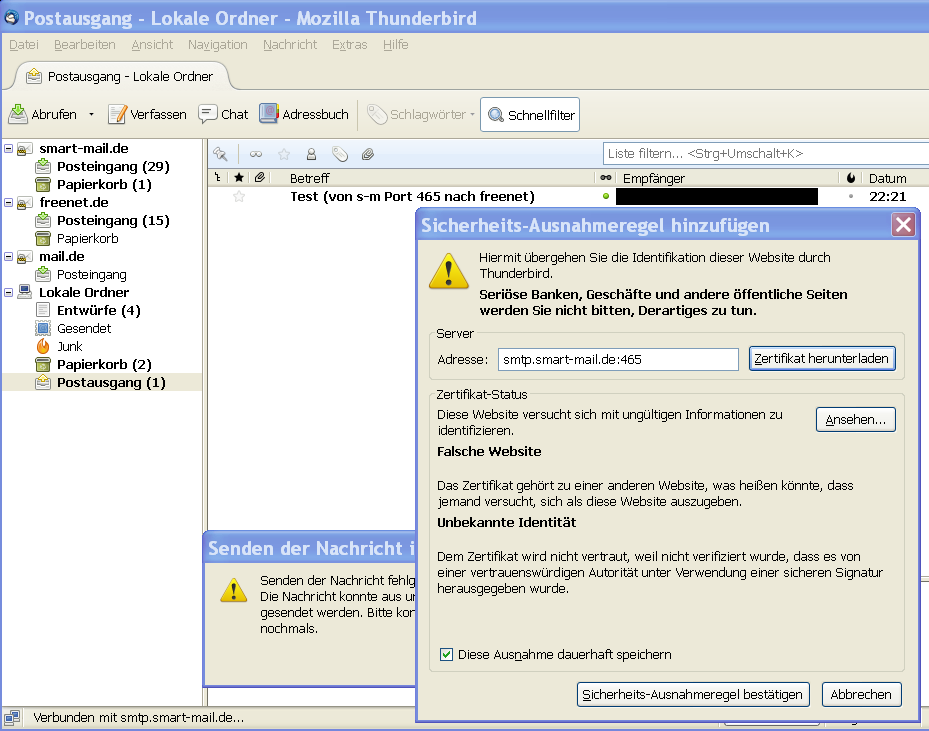Collapse the mail.de account tree
Viewport: 929px width, 731px height.
click(x=8, y=256)
